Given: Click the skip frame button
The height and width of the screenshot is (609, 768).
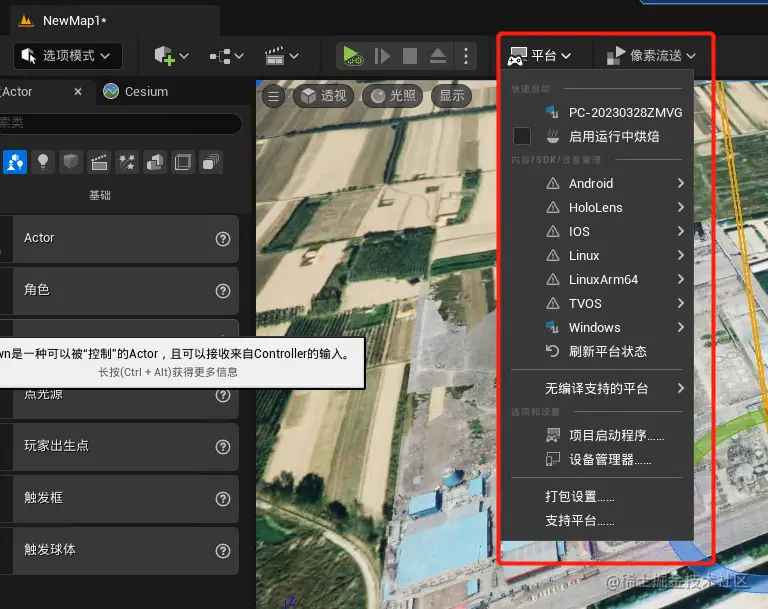Looking at the screenshot, I should click(x=382, y=56).
